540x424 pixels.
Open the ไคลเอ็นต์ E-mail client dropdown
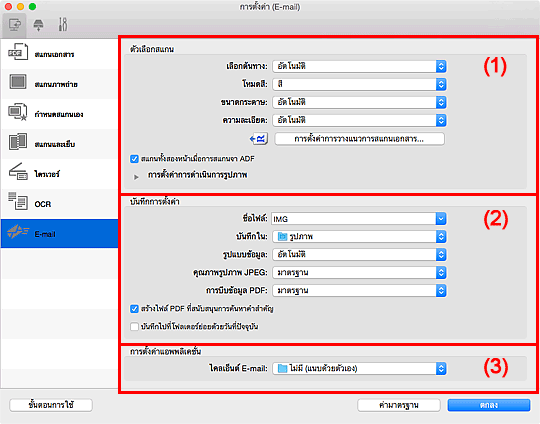point(359,369)
